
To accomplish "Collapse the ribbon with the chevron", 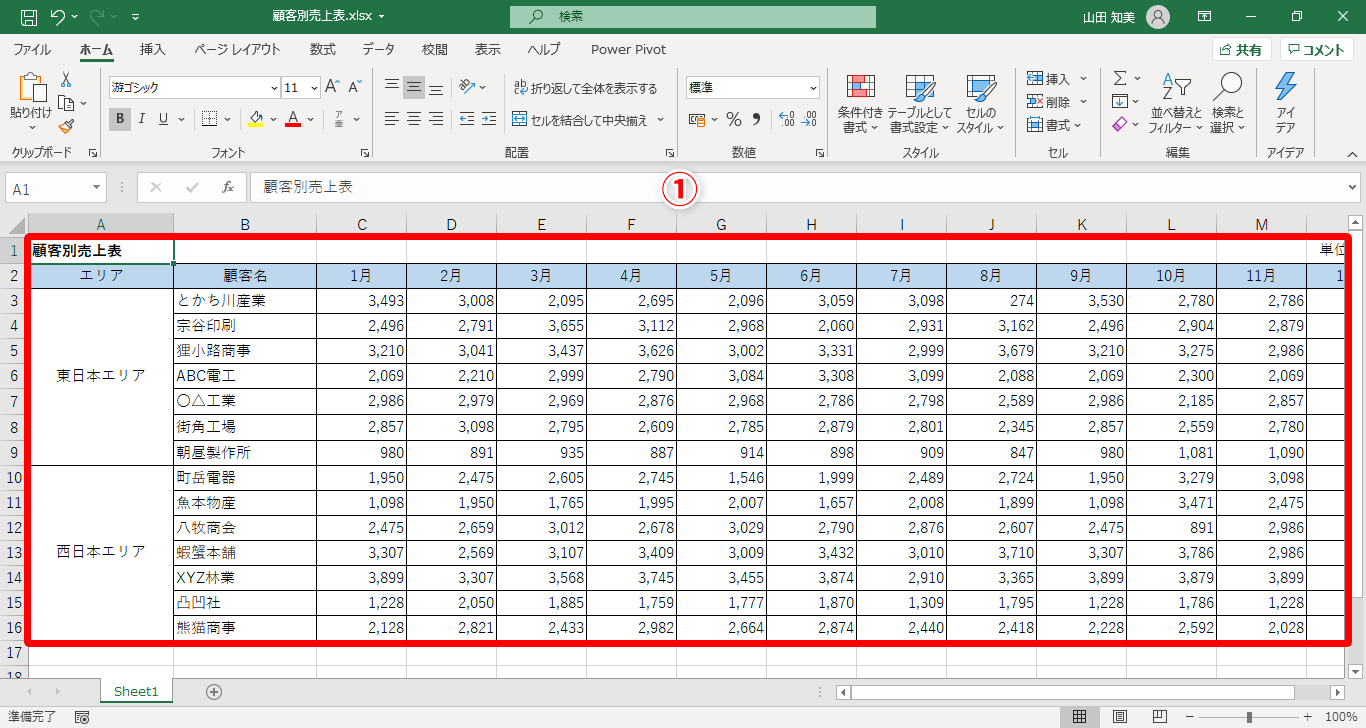I will pos(1352,154).
